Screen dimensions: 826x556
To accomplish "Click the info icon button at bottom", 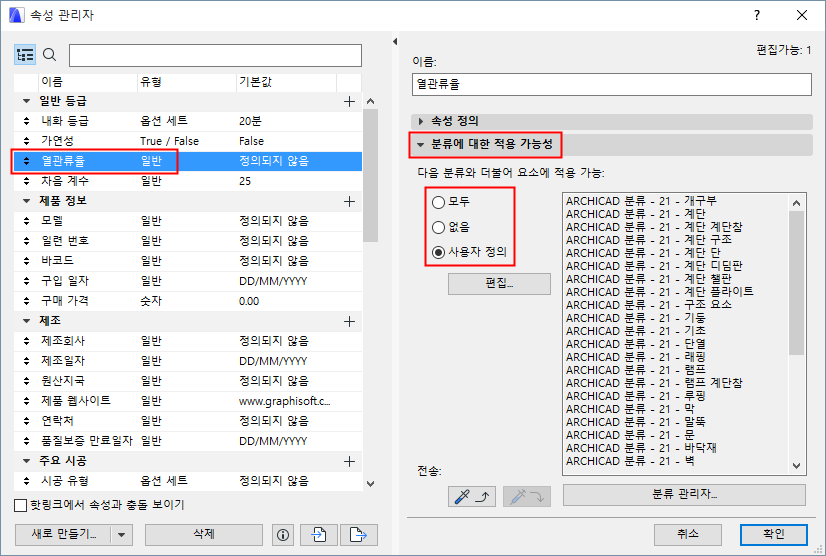I will click(x=283, y=535).
